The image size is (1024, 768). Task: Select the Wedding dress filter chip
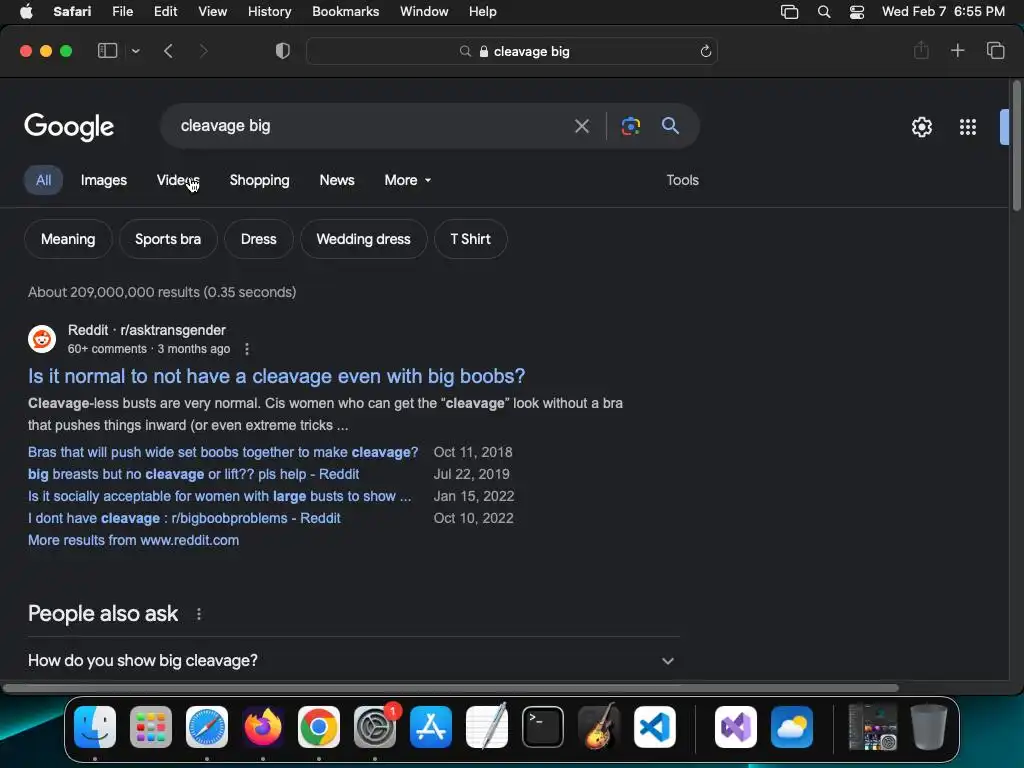(x=364, y=239)
